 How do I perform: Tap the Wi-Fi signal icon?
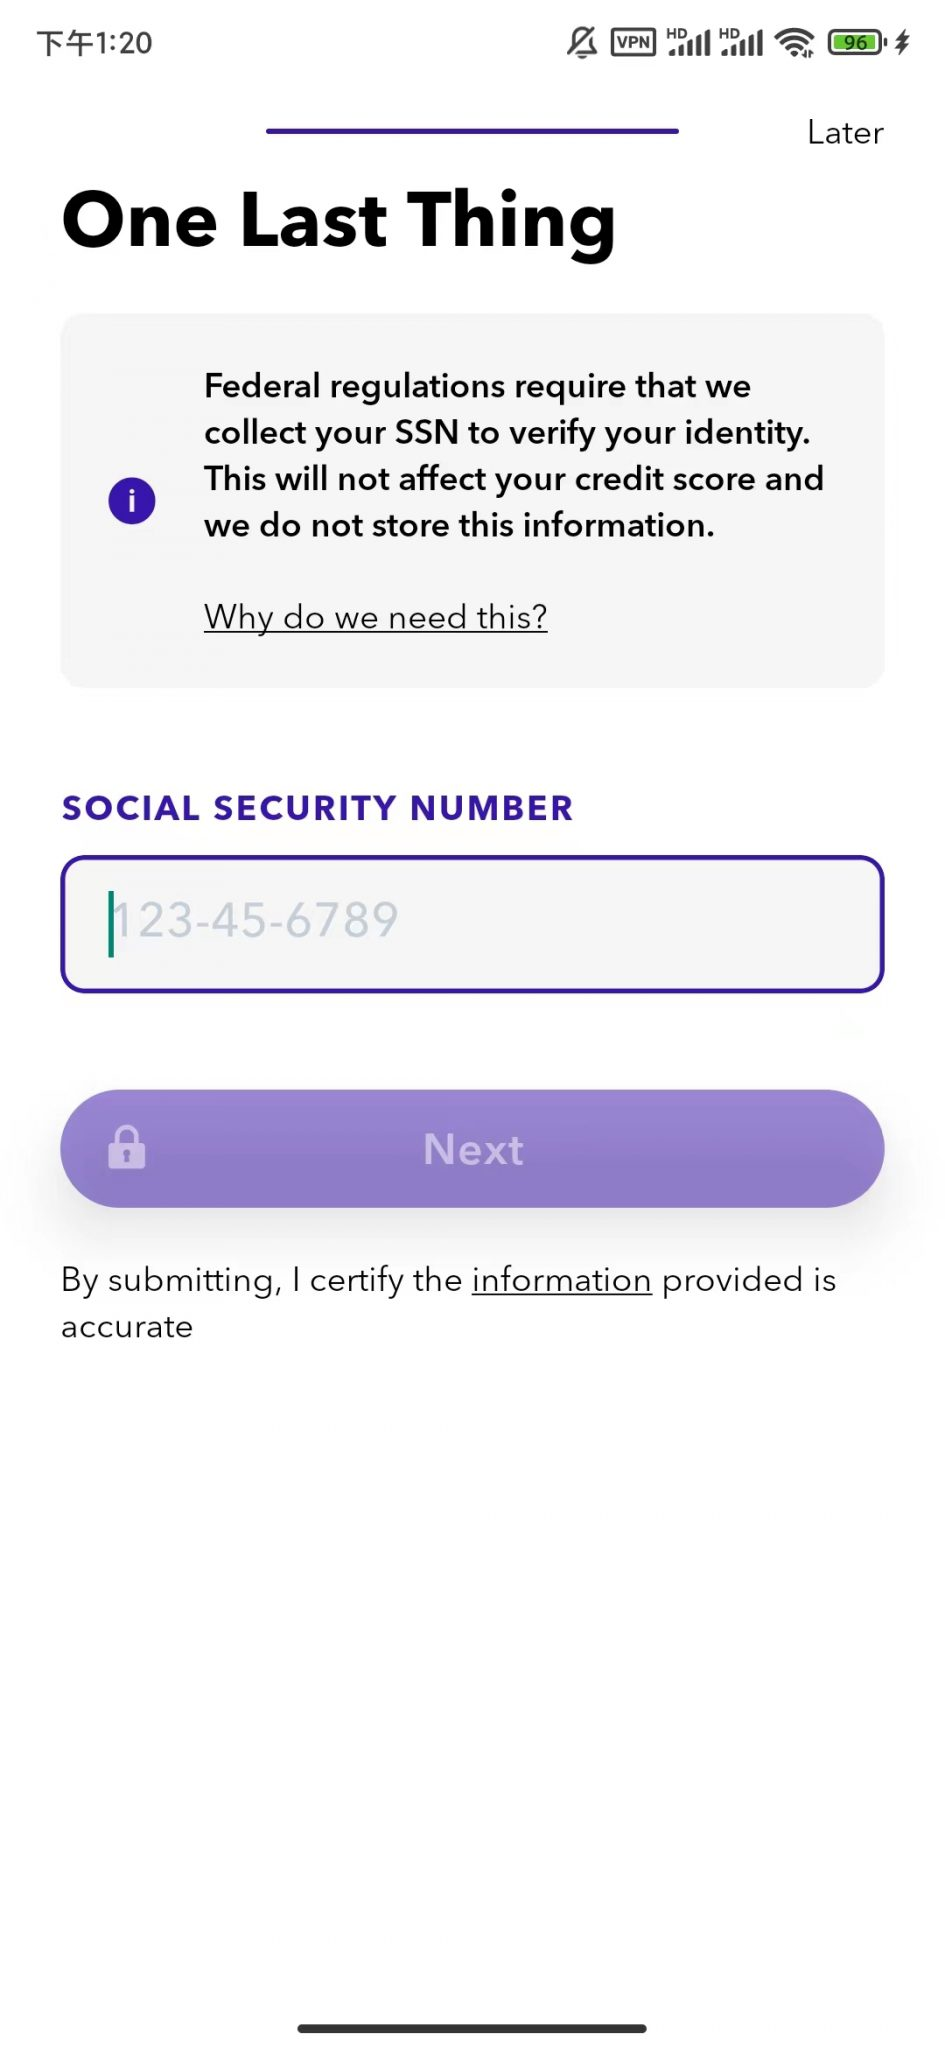[795, 42]
